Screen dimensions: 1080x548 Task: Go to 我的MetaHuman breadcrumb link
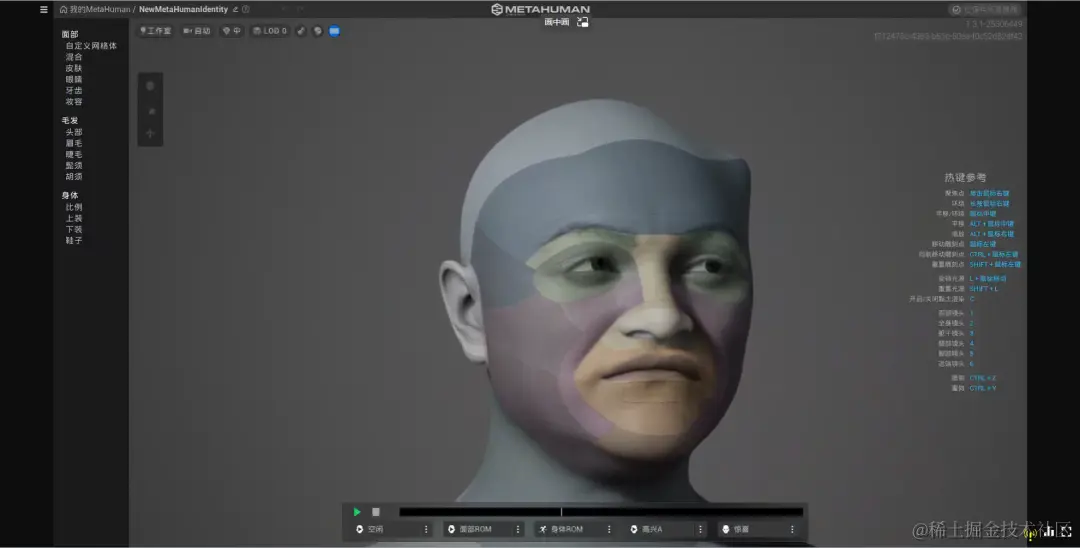point(99,10)
